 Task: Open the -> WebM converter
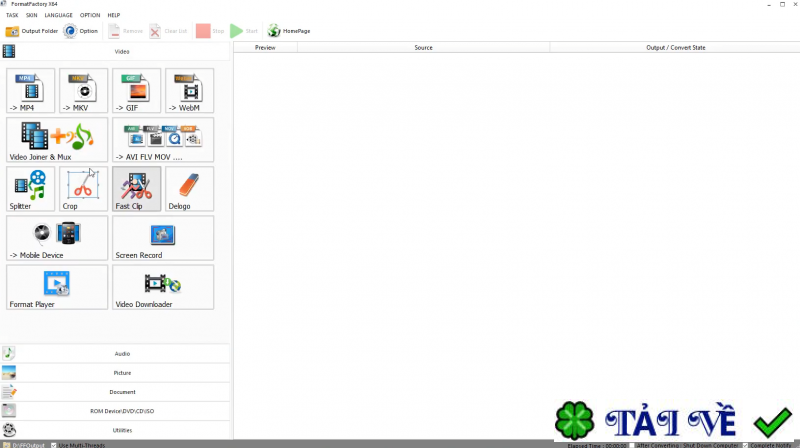[190, 90]
